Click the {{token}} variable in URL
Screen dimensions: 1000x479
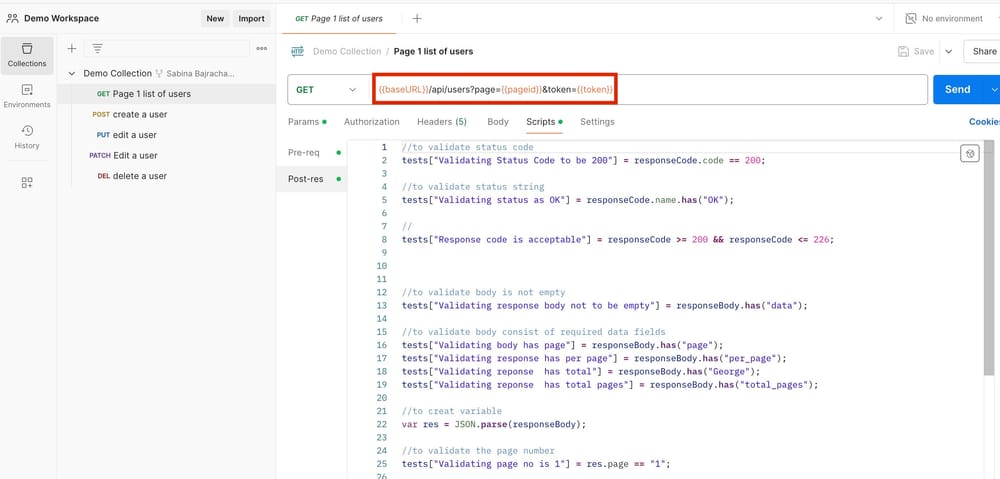594,90
